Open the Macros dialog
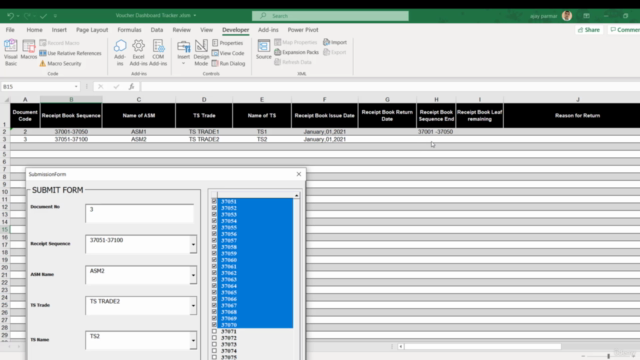 [29, 50]
